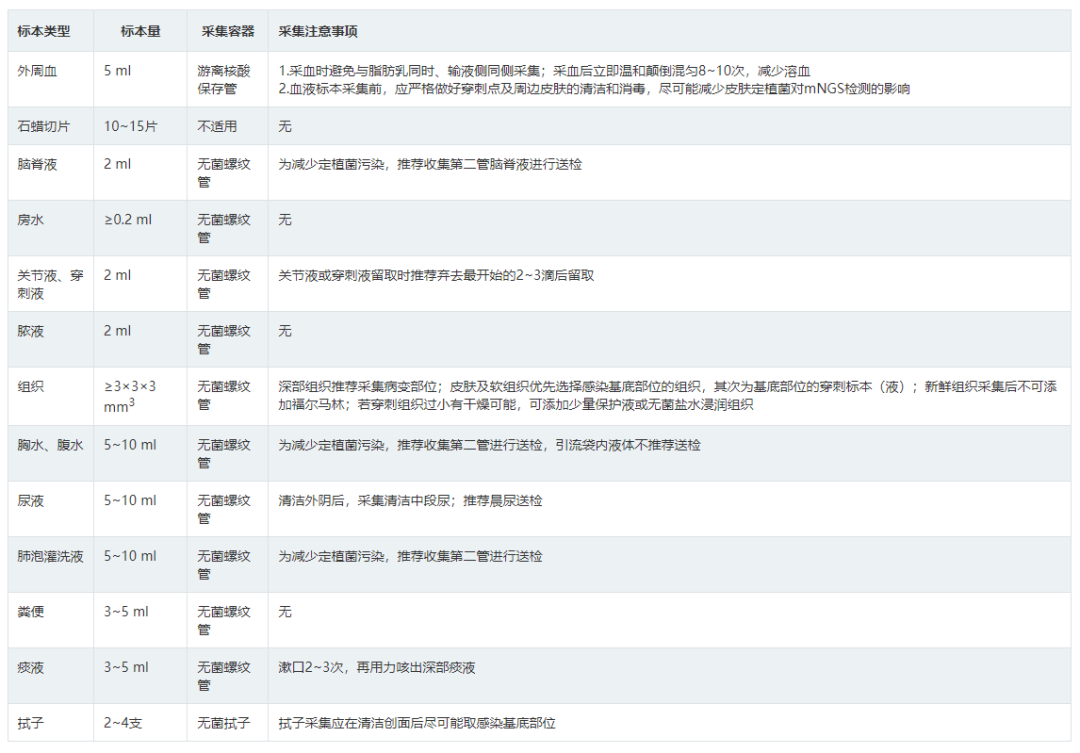Select the "标本量" column header
1080x753 pixels.
coord(140,31)
